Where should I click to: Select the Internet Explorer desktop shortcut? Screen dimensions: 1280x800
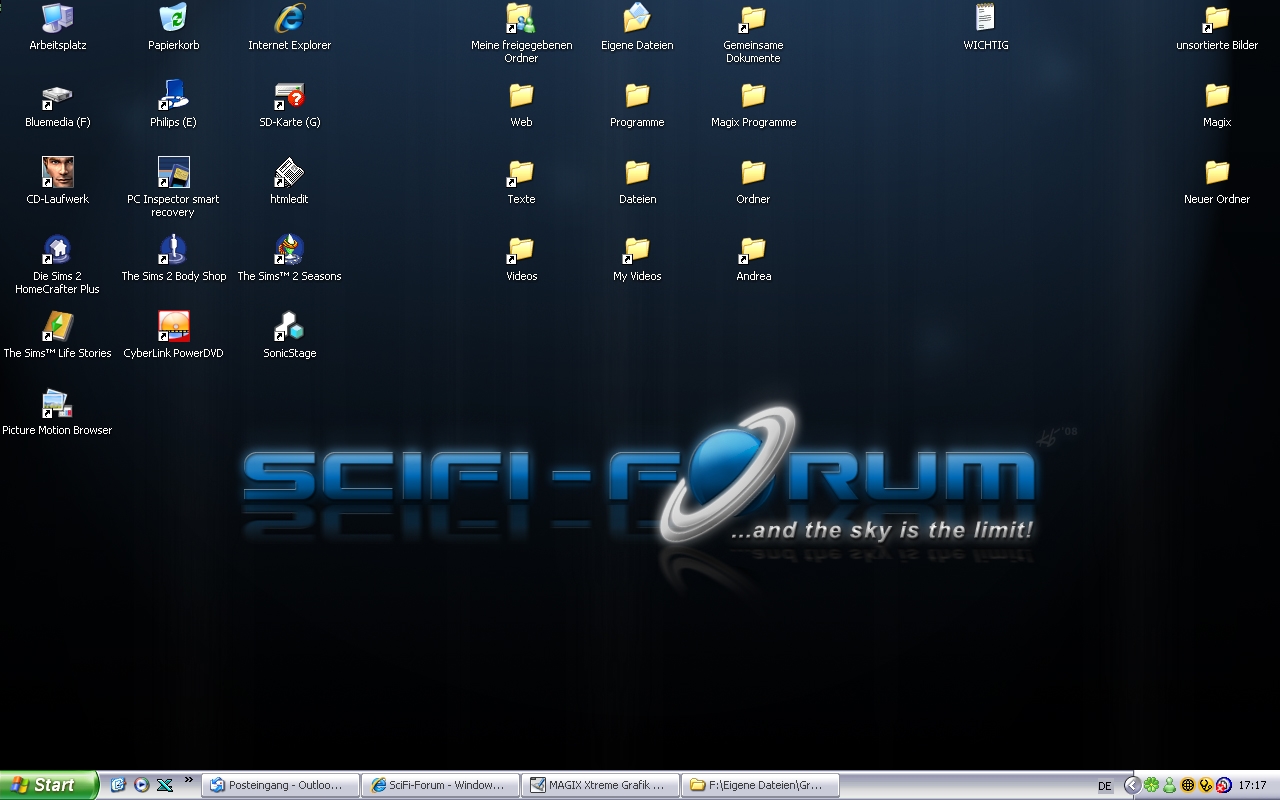tap(289, 19)
